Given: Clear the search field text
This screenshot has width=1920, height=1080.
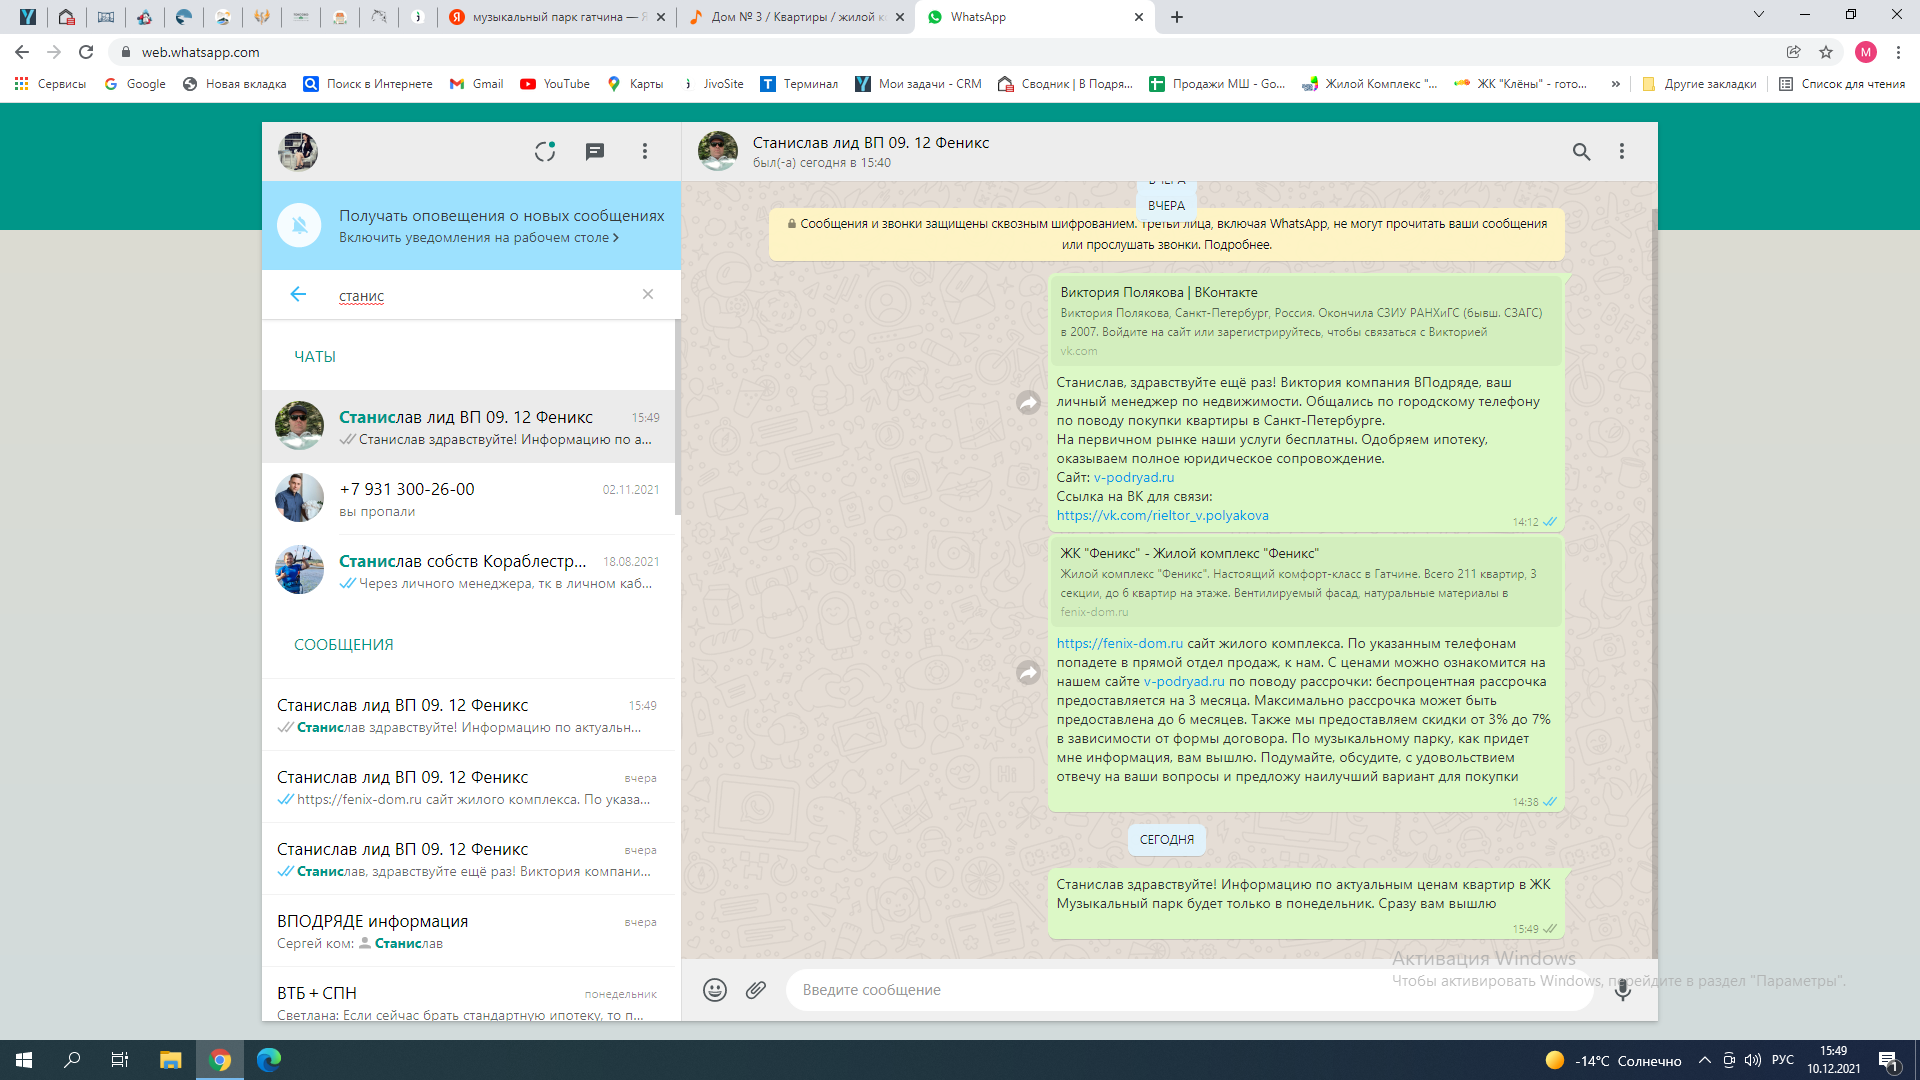Looking at the screenshot, I should [648, 294].
